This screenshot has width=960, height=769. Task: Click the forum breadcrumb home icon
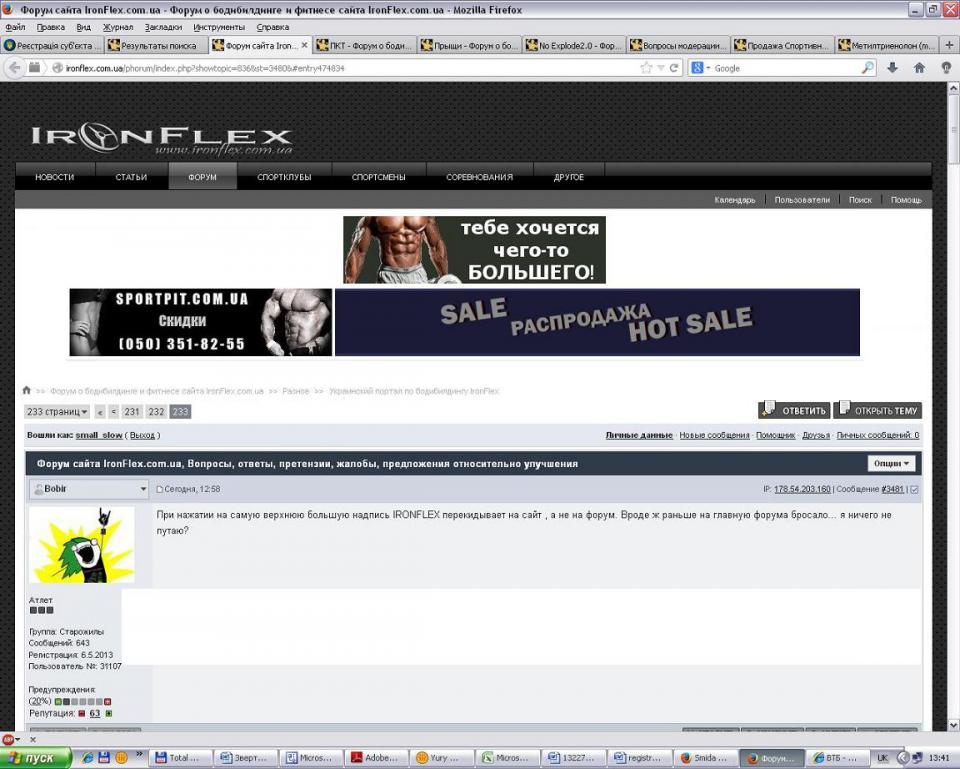click(27, 391)
